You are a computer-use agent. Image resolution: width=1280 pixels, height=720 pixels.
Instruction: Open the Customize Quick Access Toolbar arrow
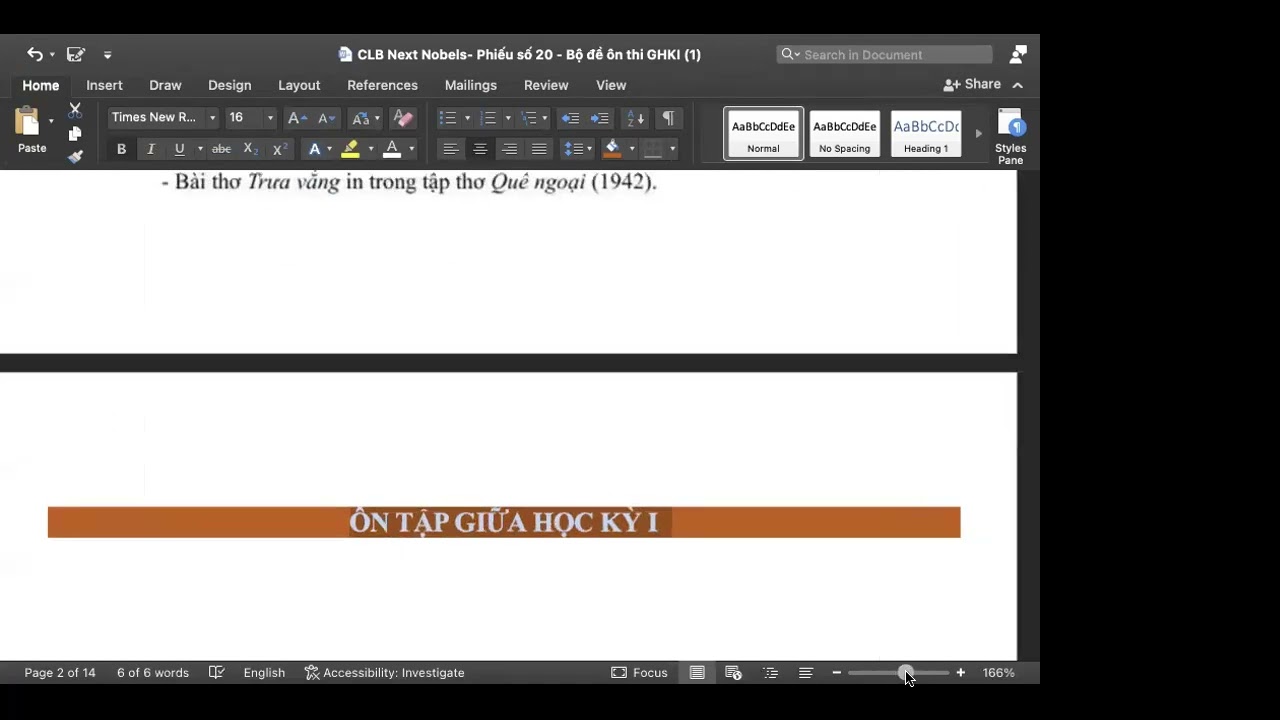(107, 55)
